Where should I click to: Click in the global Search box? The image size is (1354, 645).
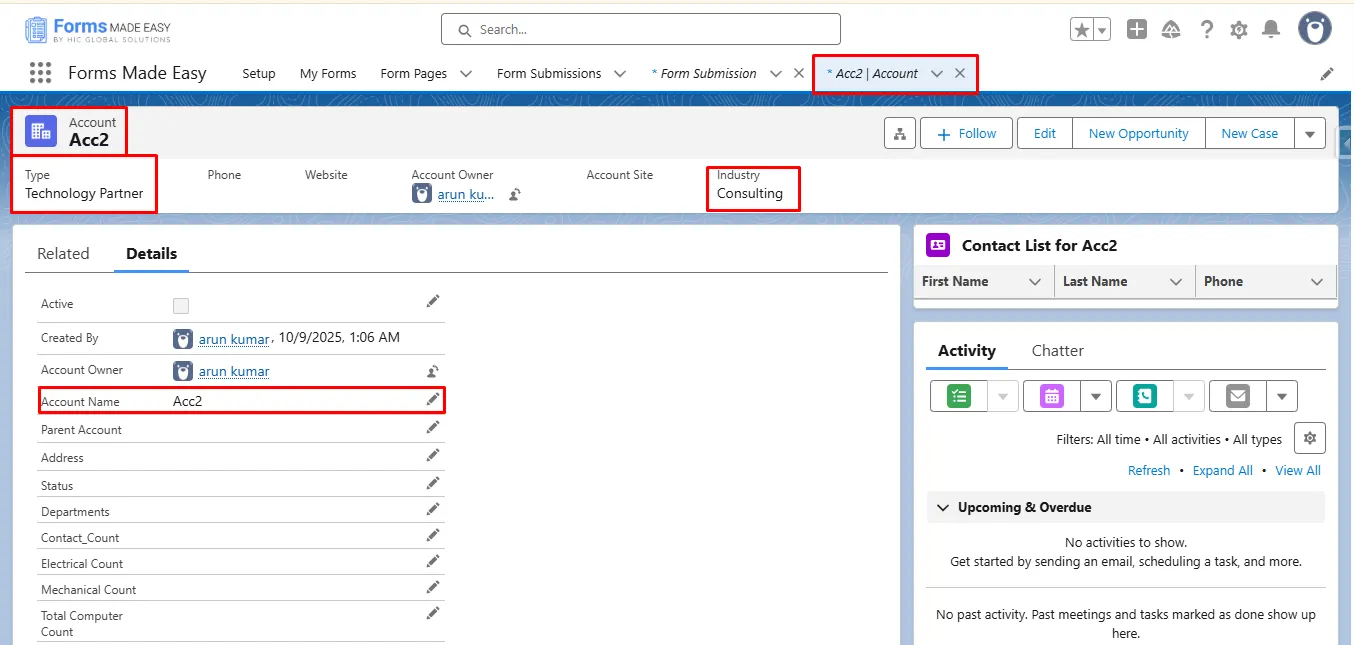pyautogui.click(x=640, y=30)
